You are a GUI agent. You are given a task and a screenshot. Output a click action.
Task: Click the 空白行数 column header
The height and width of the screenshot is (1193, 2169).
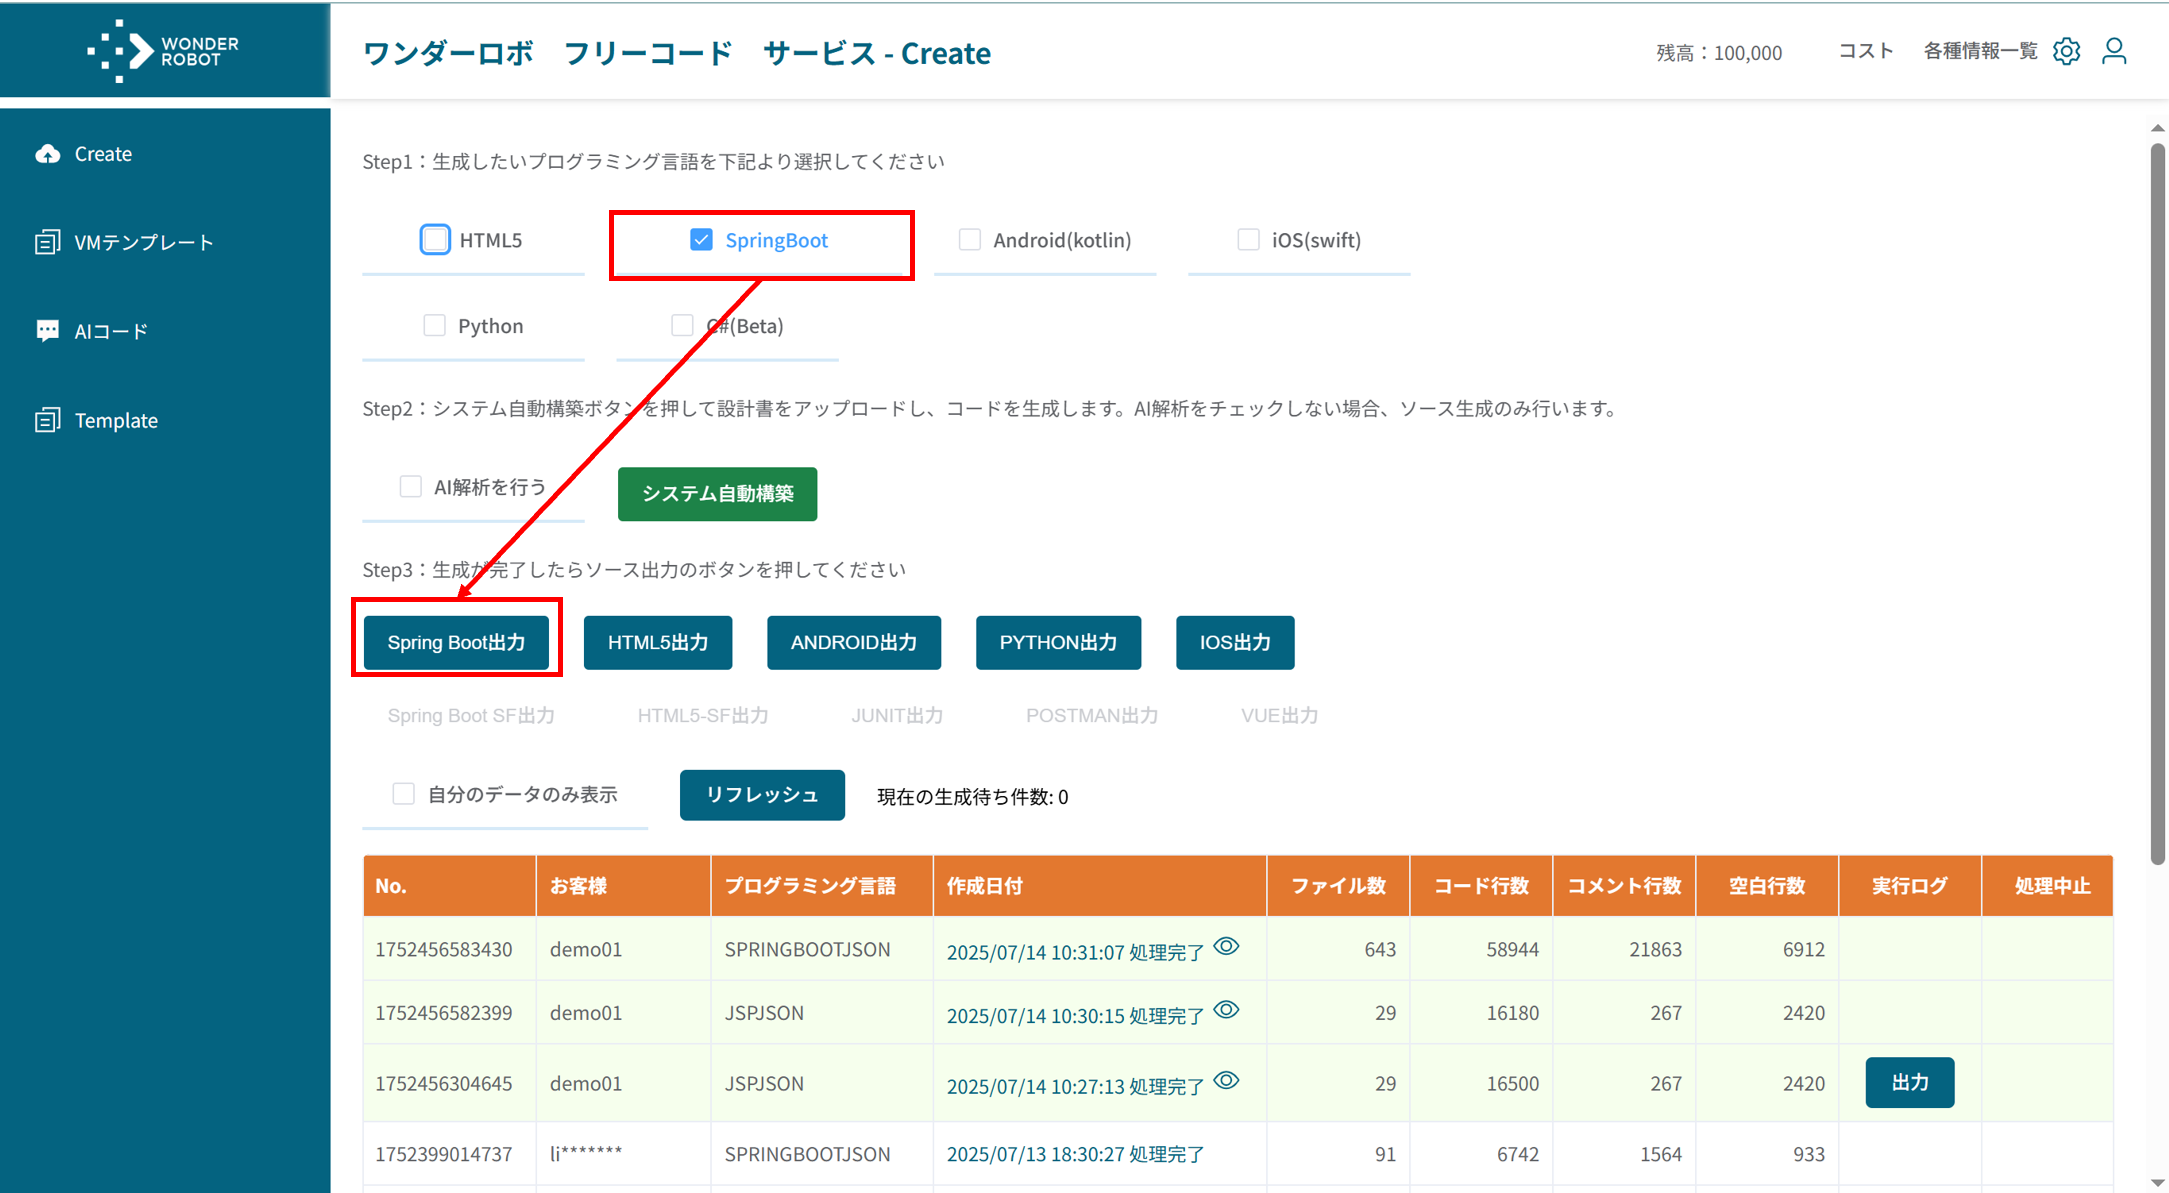click(x=1767, y=886)
